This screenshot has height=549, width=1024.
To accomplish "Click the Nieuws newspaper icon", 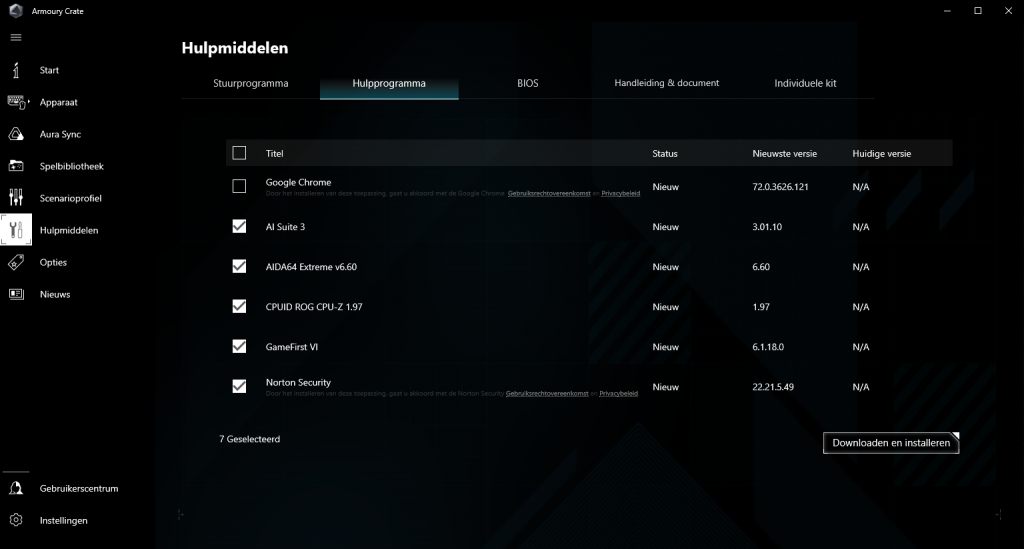I will 16,294.
